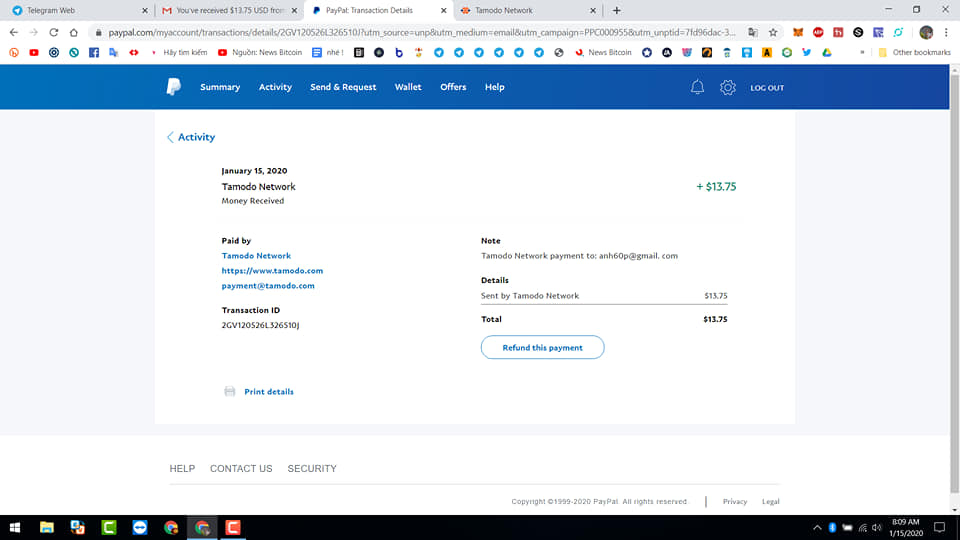
Task: Open MetaMask fox extension
Action: [x=798, y=32]
